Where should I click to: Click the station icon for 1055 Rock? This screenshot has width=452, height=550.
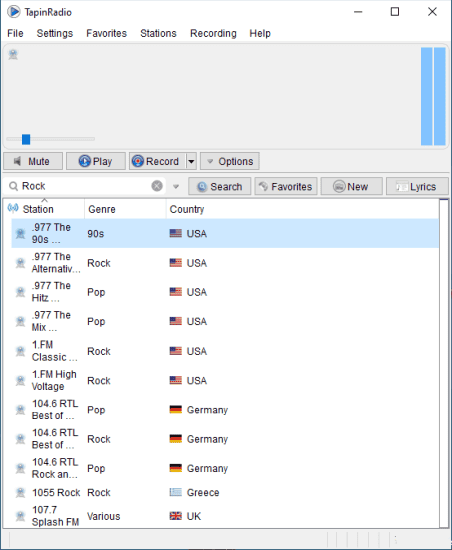pos(20,492)
